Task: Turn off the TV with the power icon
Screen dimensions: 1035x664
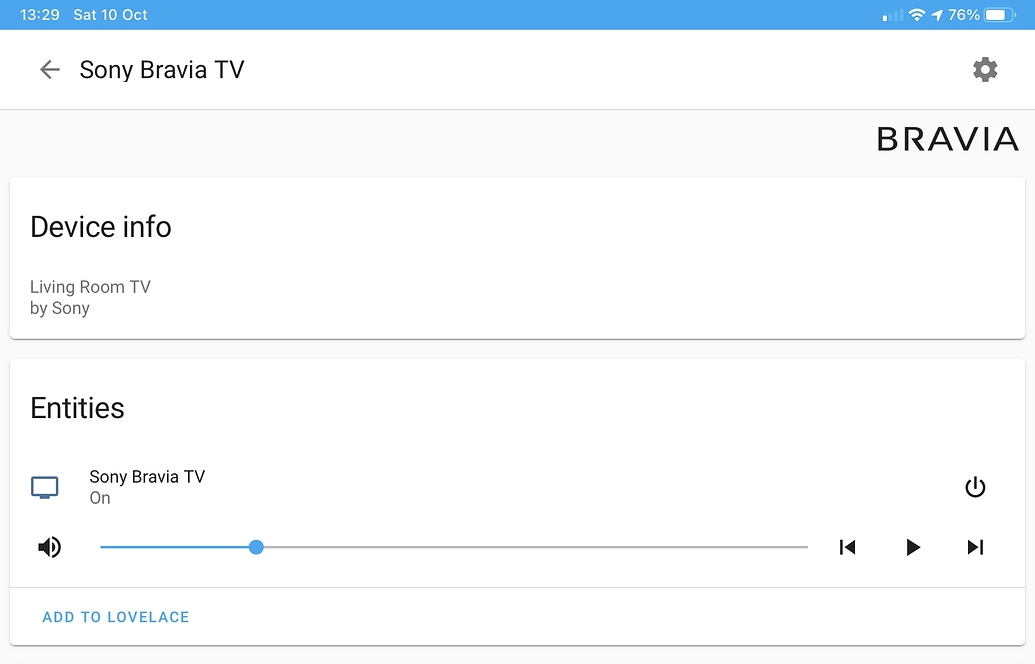Action: 975,487
